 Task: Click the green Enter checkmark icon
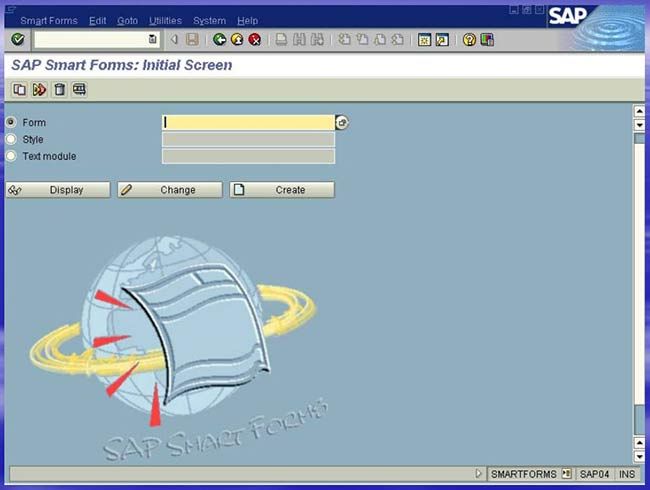[17, 39]
